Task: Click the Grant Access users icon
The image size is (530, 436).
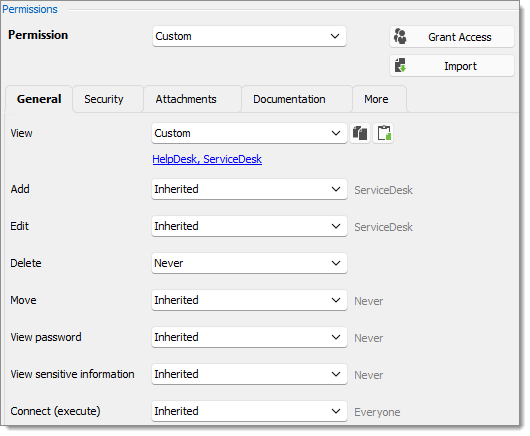Action: click(x=401, y=37)
